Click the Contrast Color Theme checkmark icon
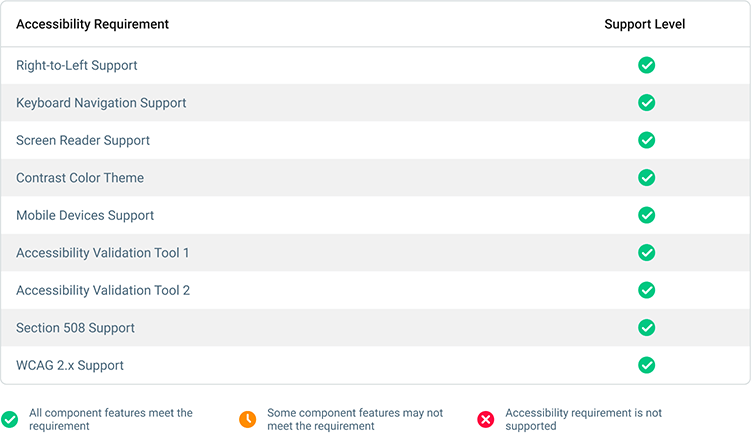The width and height of the screenshot is (751, 433). (x=646, y=178)
